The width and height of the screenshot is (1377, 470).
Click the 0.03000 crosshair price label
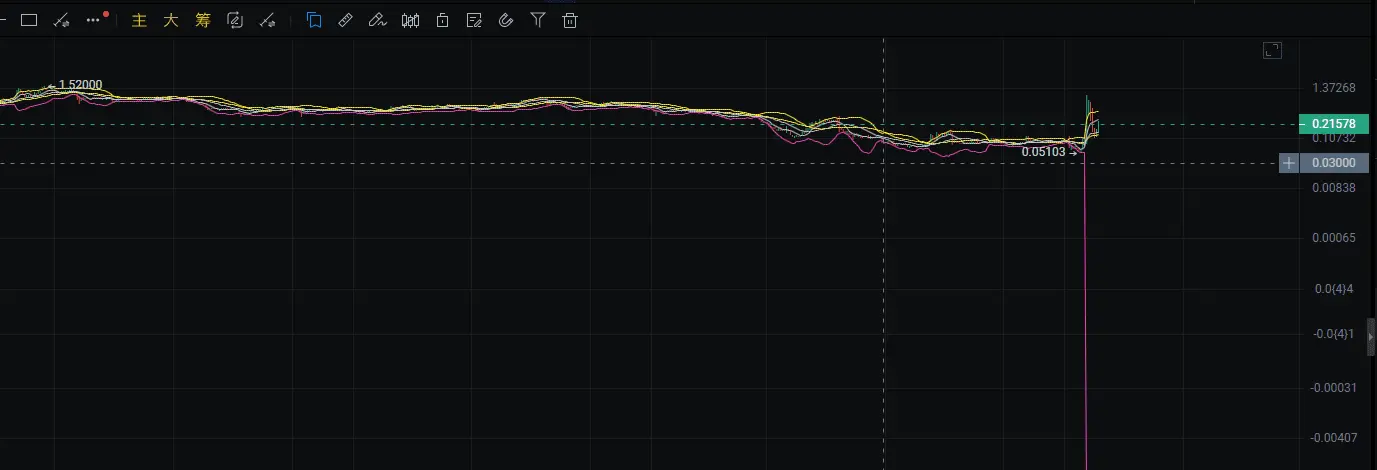click(1333, 163)
